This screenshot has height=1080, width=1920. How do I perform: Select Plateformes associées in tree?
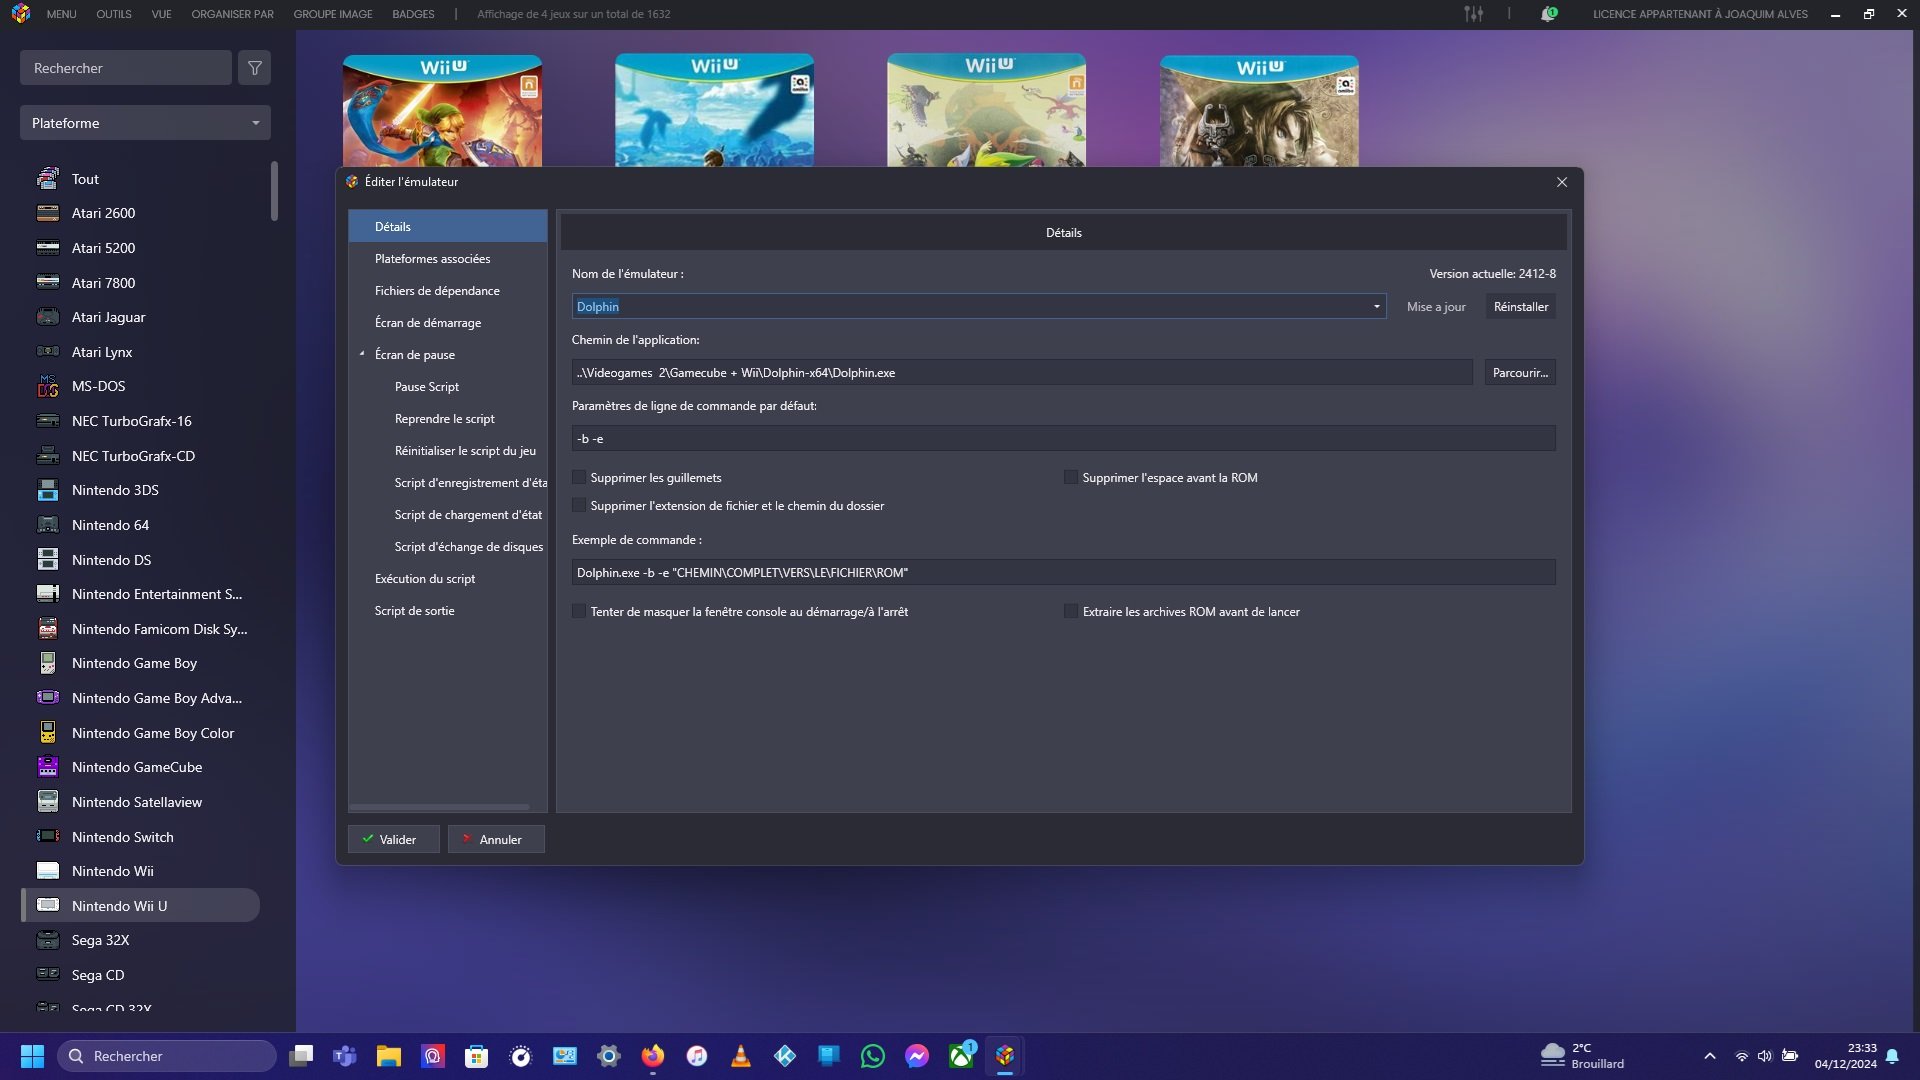(x=432, y=259)
